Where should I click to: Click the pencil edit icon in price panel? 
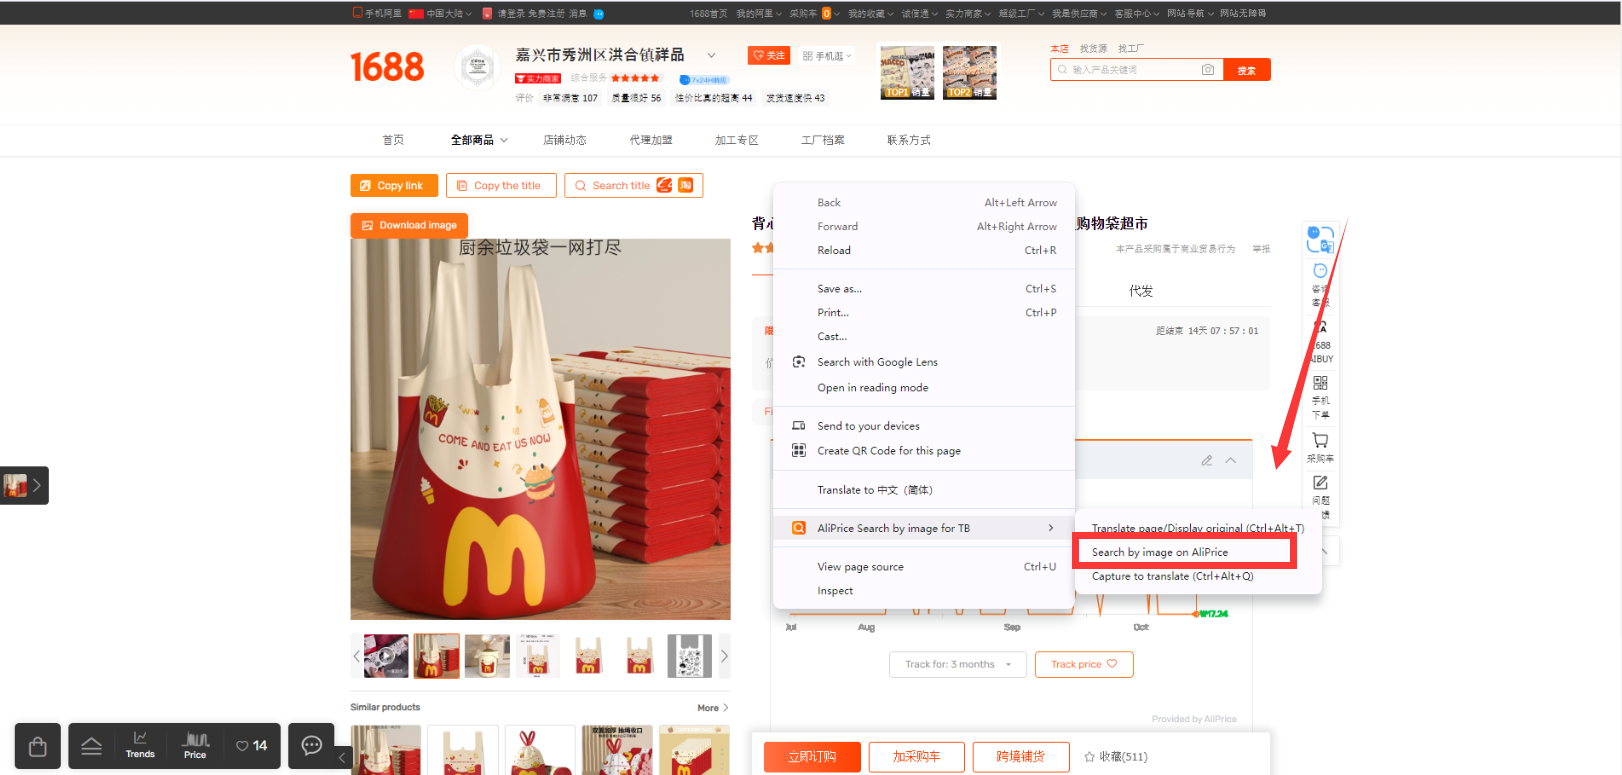(1207, 461)
